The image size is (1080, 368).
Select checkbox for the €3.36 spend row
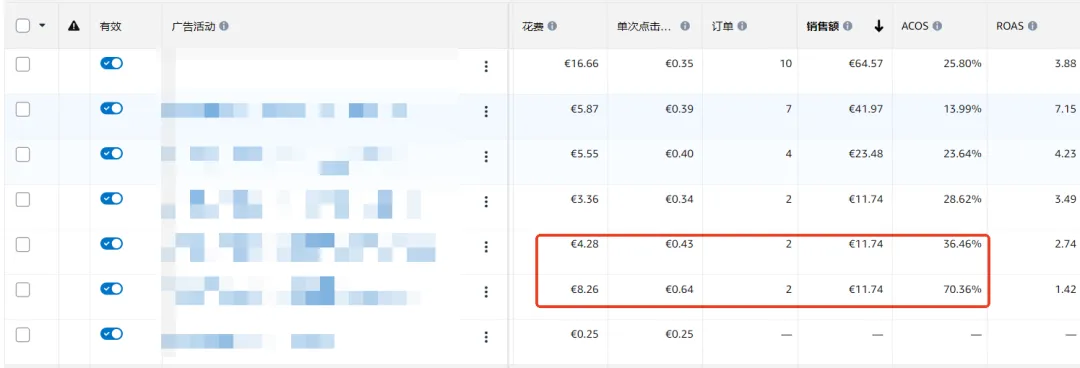click(23, 200)
